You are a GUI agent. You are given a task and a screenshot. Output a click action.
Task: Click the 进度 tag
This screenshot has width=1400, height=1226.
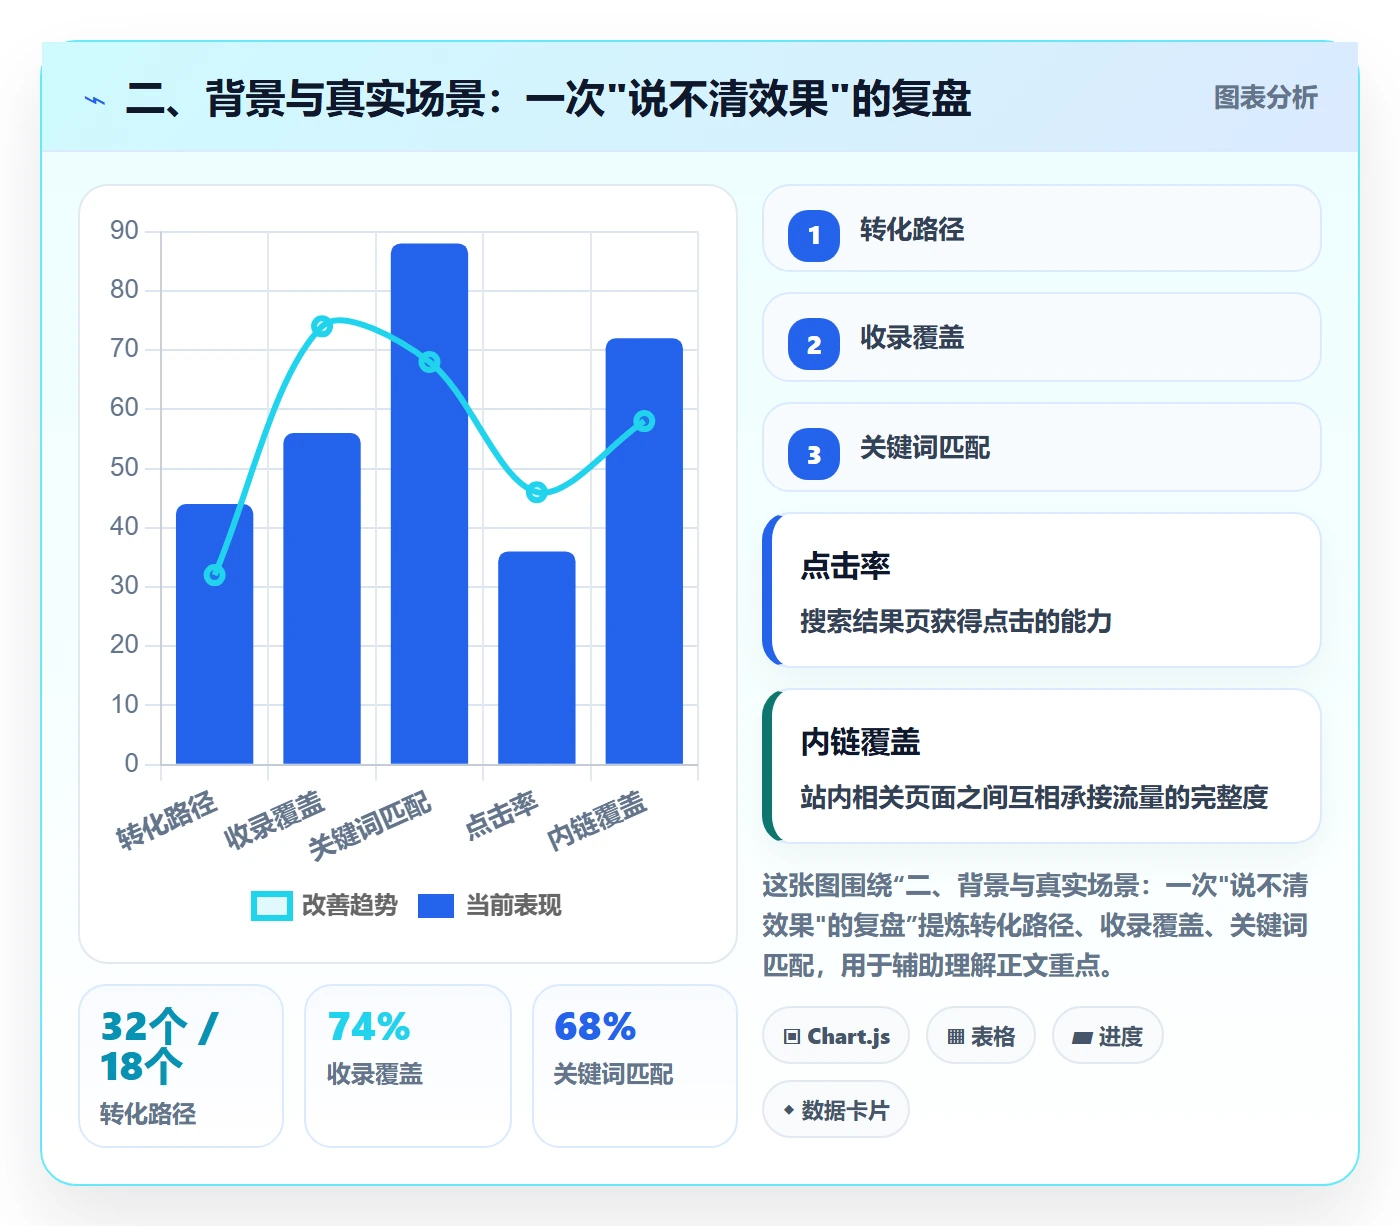(x=1107, y=1036)
